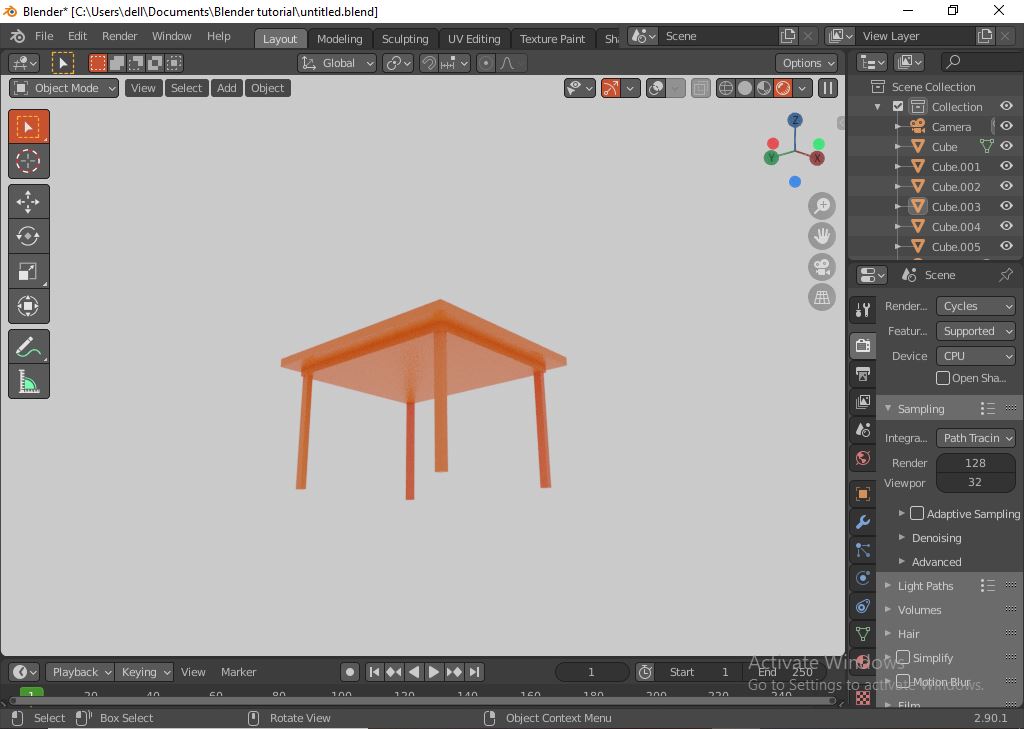Switch to the UV Editing workspace tab
Viewport: 1024px width, 729px height.
pos(473,38)
